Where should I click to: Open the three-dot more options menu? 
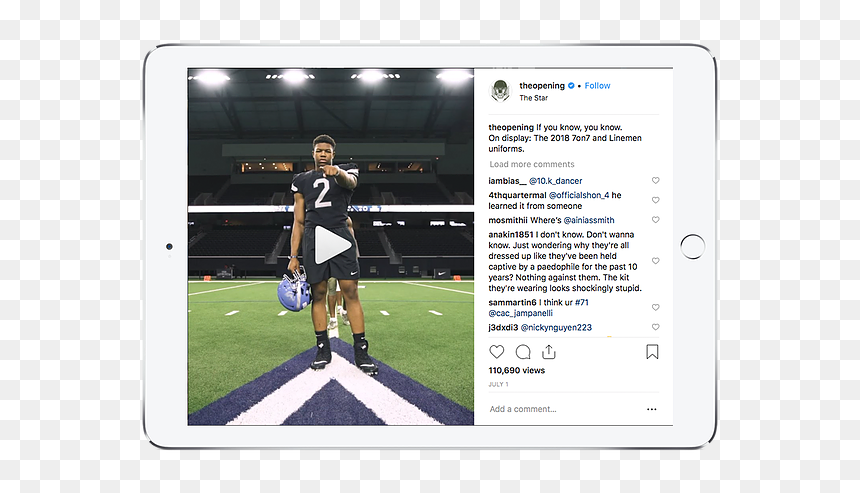(652, 409)
